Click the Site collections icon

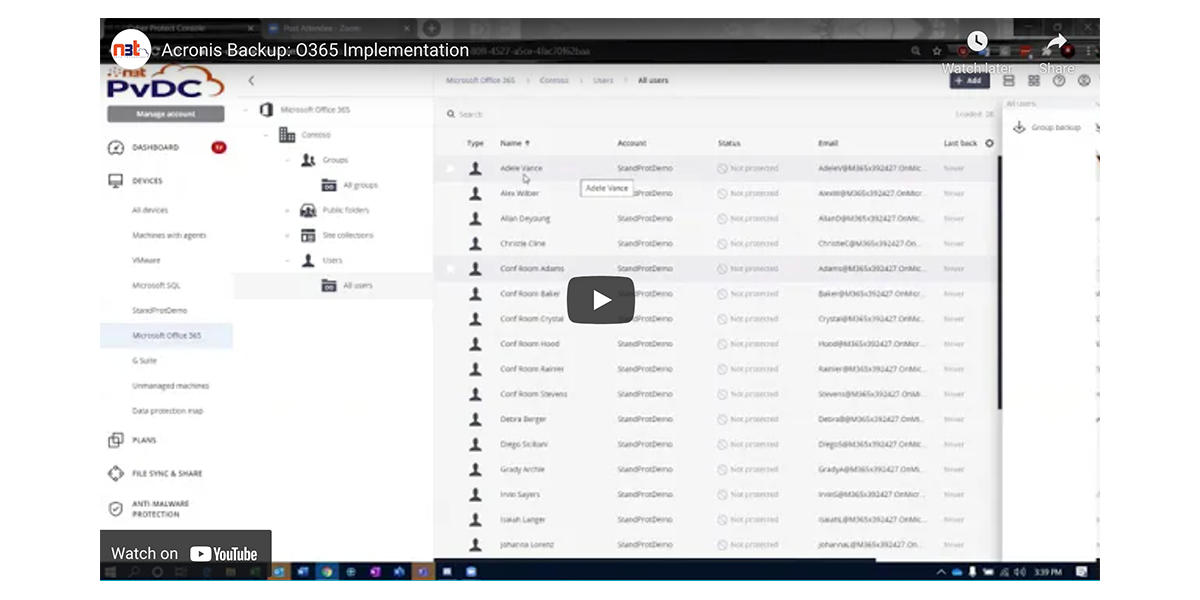pyautogui.click(x=308, y=235)
